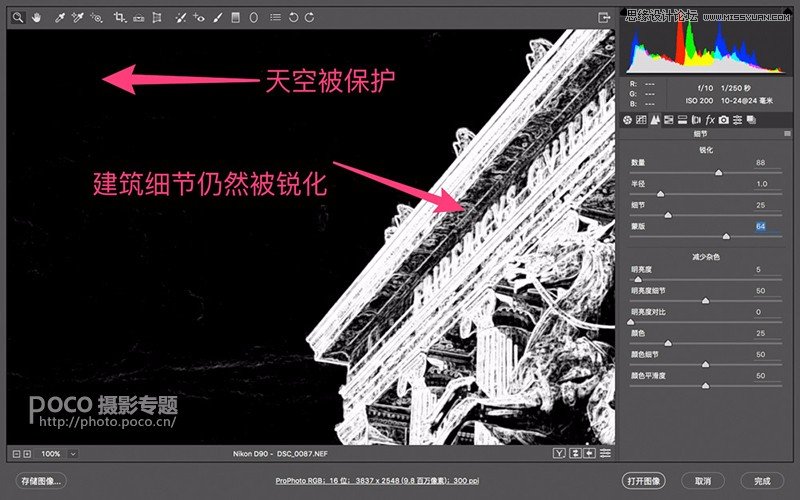800x500 pixels.
Task: Click the 细节 detail slider handle
Action: 668,215
